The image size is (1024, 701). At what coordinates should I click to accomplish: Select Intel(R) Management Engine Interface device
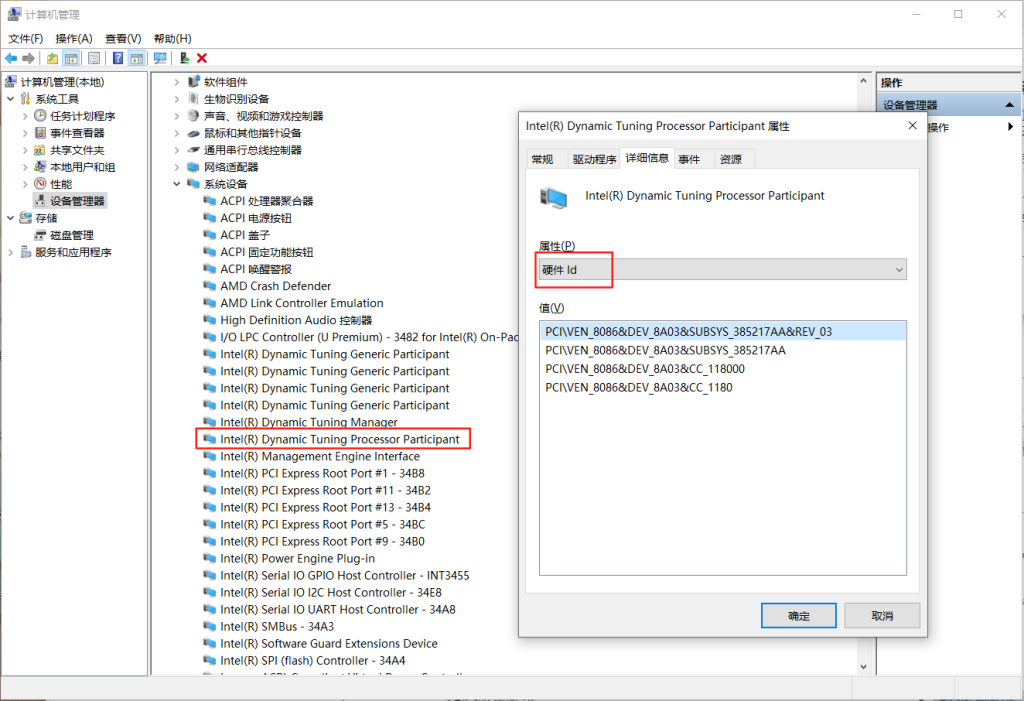pos(320,456)
